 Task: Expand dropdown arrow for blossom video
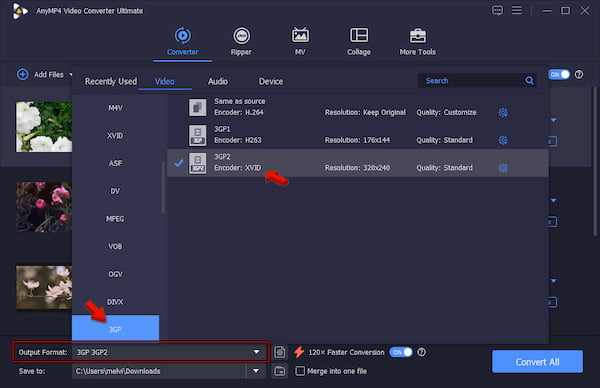pos(553,281)
